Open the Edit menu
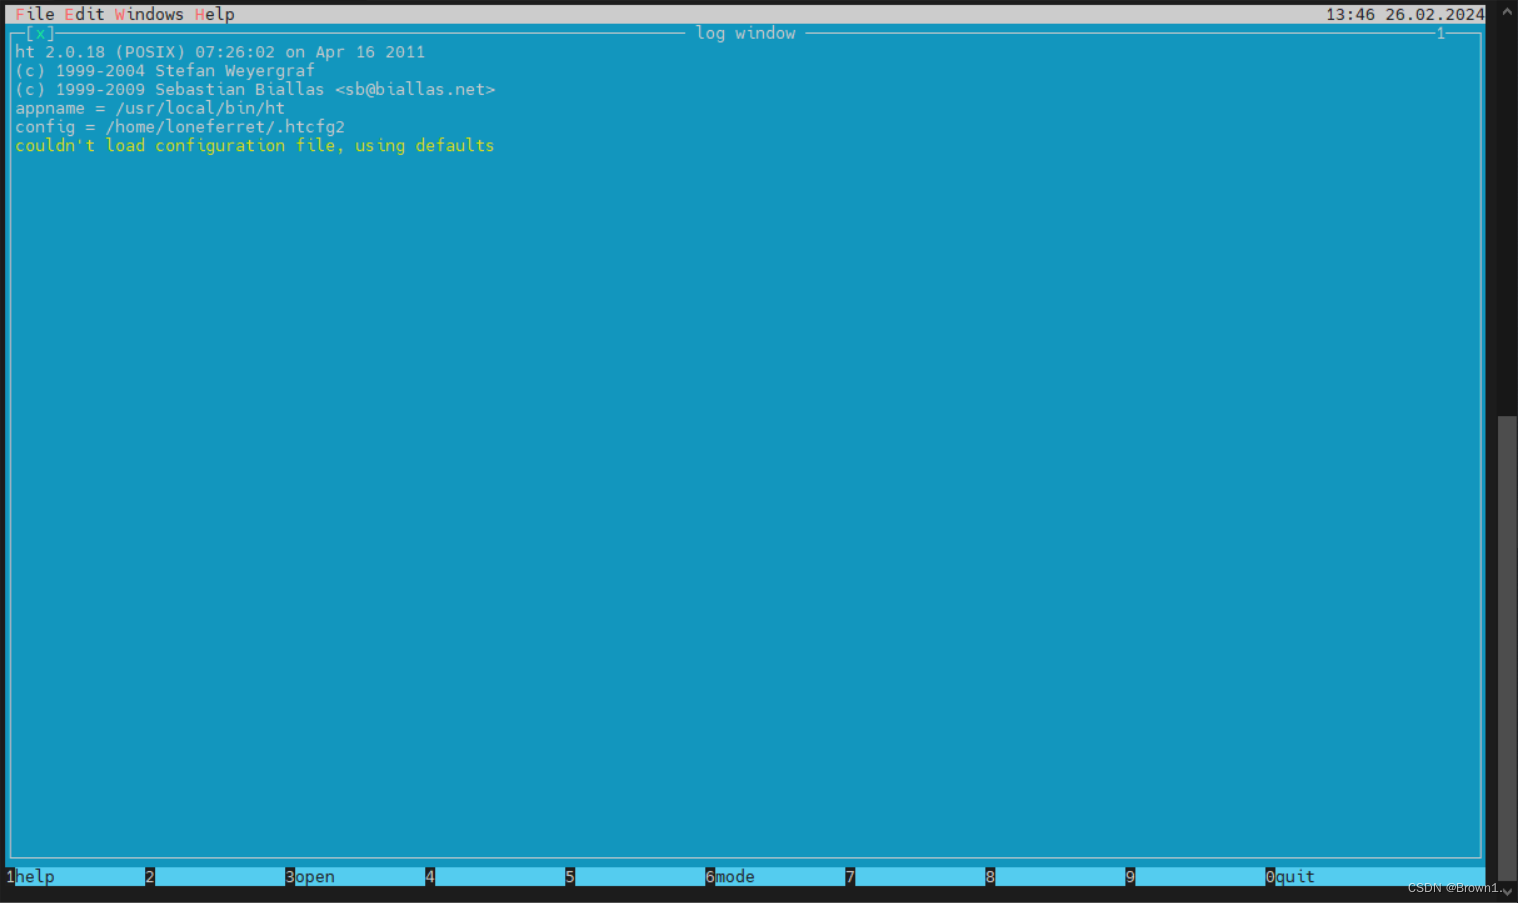This screenshot has width=1518, height=903. point(84,13)
